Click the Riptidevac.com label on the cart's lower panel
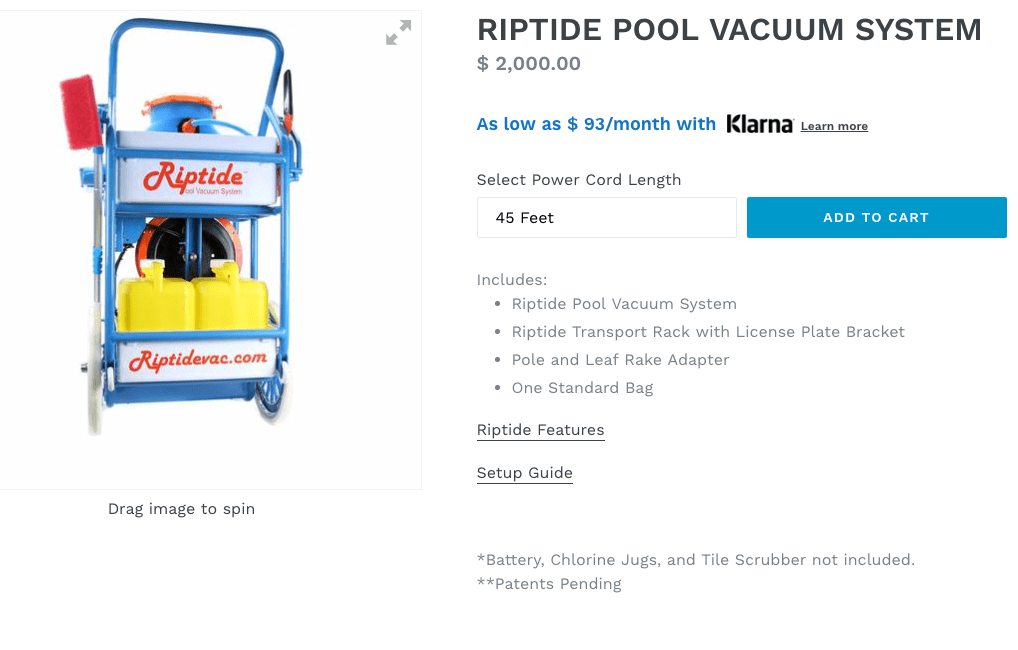Screen dimensions: 1018x650 pyautogui.click(x=197, y=359)
